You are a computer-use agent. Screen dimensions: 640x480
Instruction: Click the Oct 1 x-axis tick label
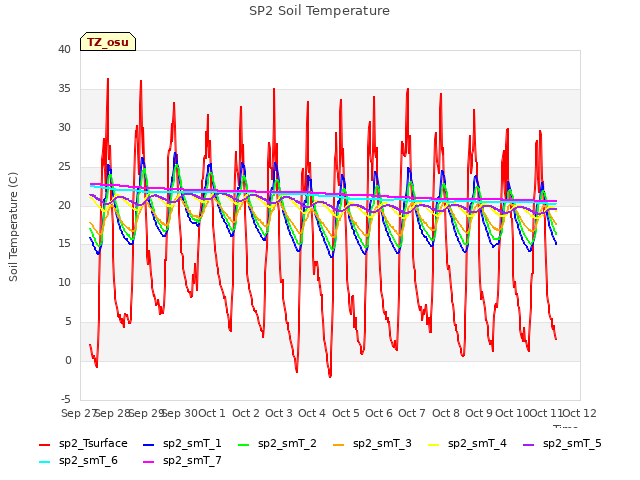click(x=212, y=413)
